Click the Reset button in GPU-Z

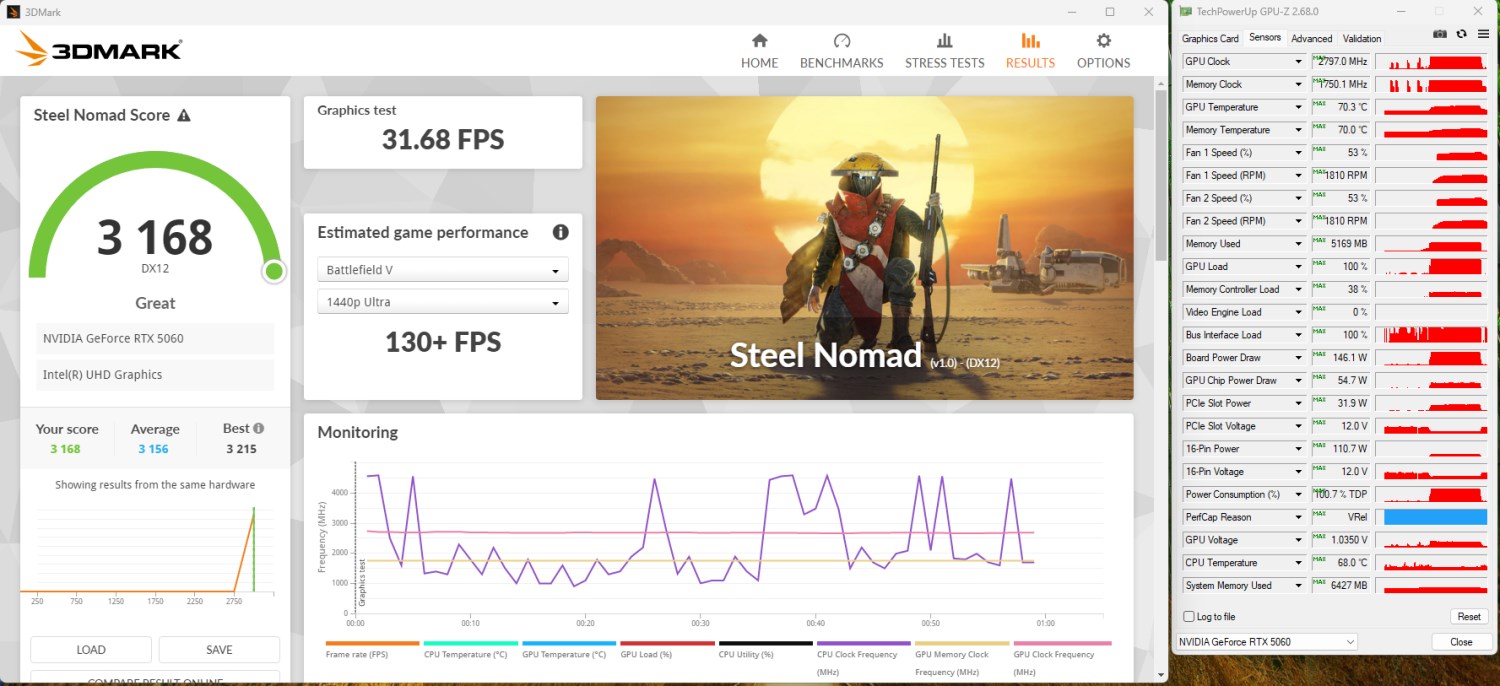[x=1468, y=616]
